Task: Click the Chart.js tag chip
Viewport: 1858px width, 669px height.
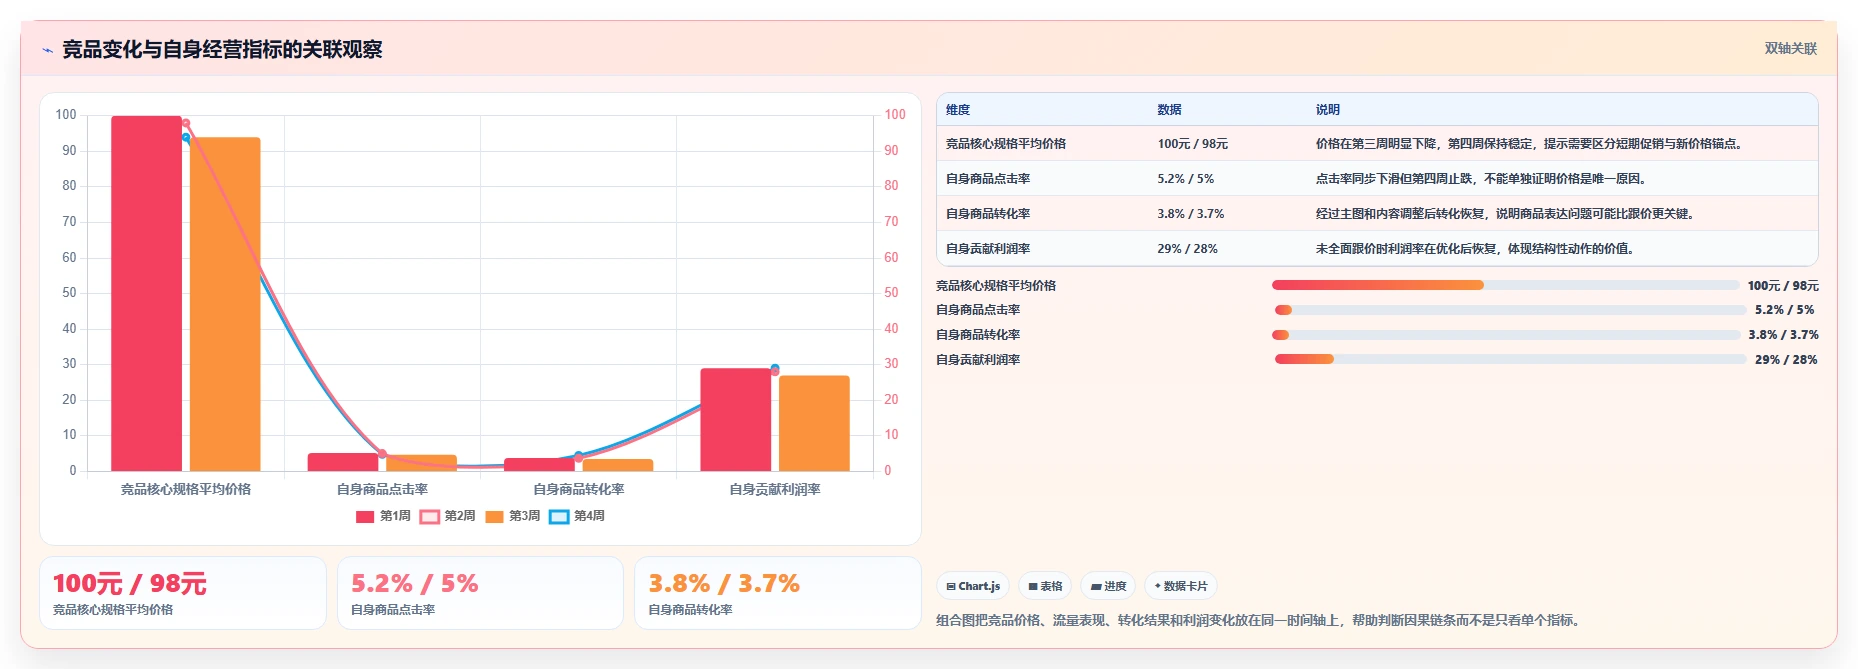Action: [972, 586]
